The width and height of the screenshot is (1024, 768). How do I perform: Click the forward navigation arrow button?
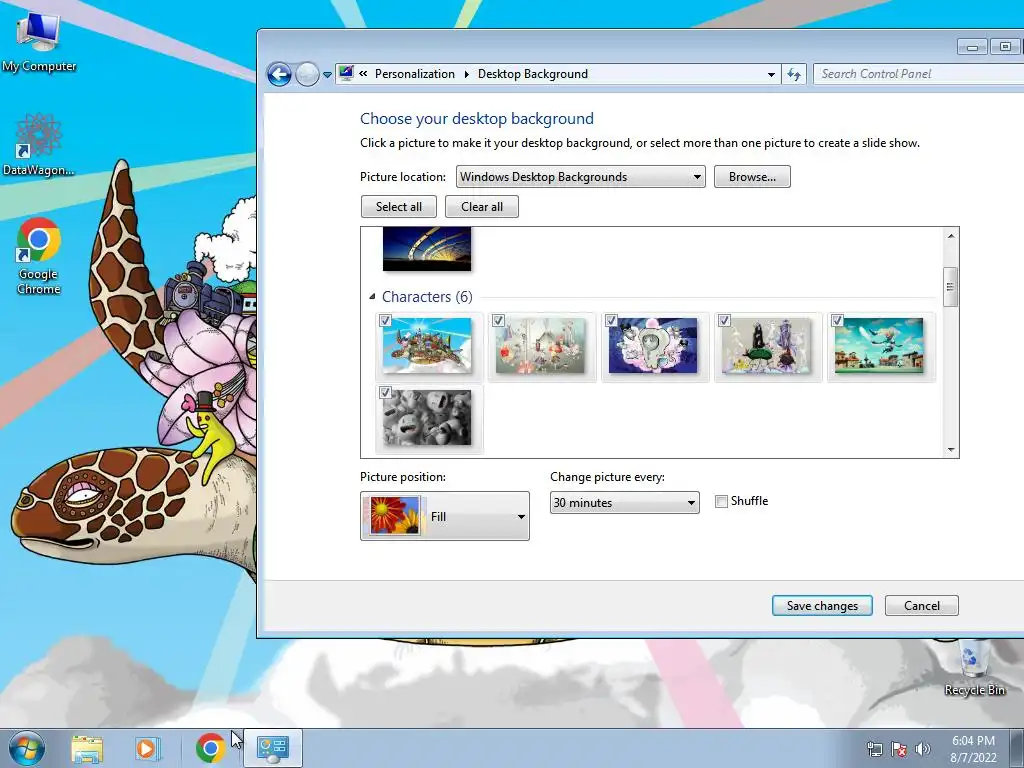[x=307, y=74]
